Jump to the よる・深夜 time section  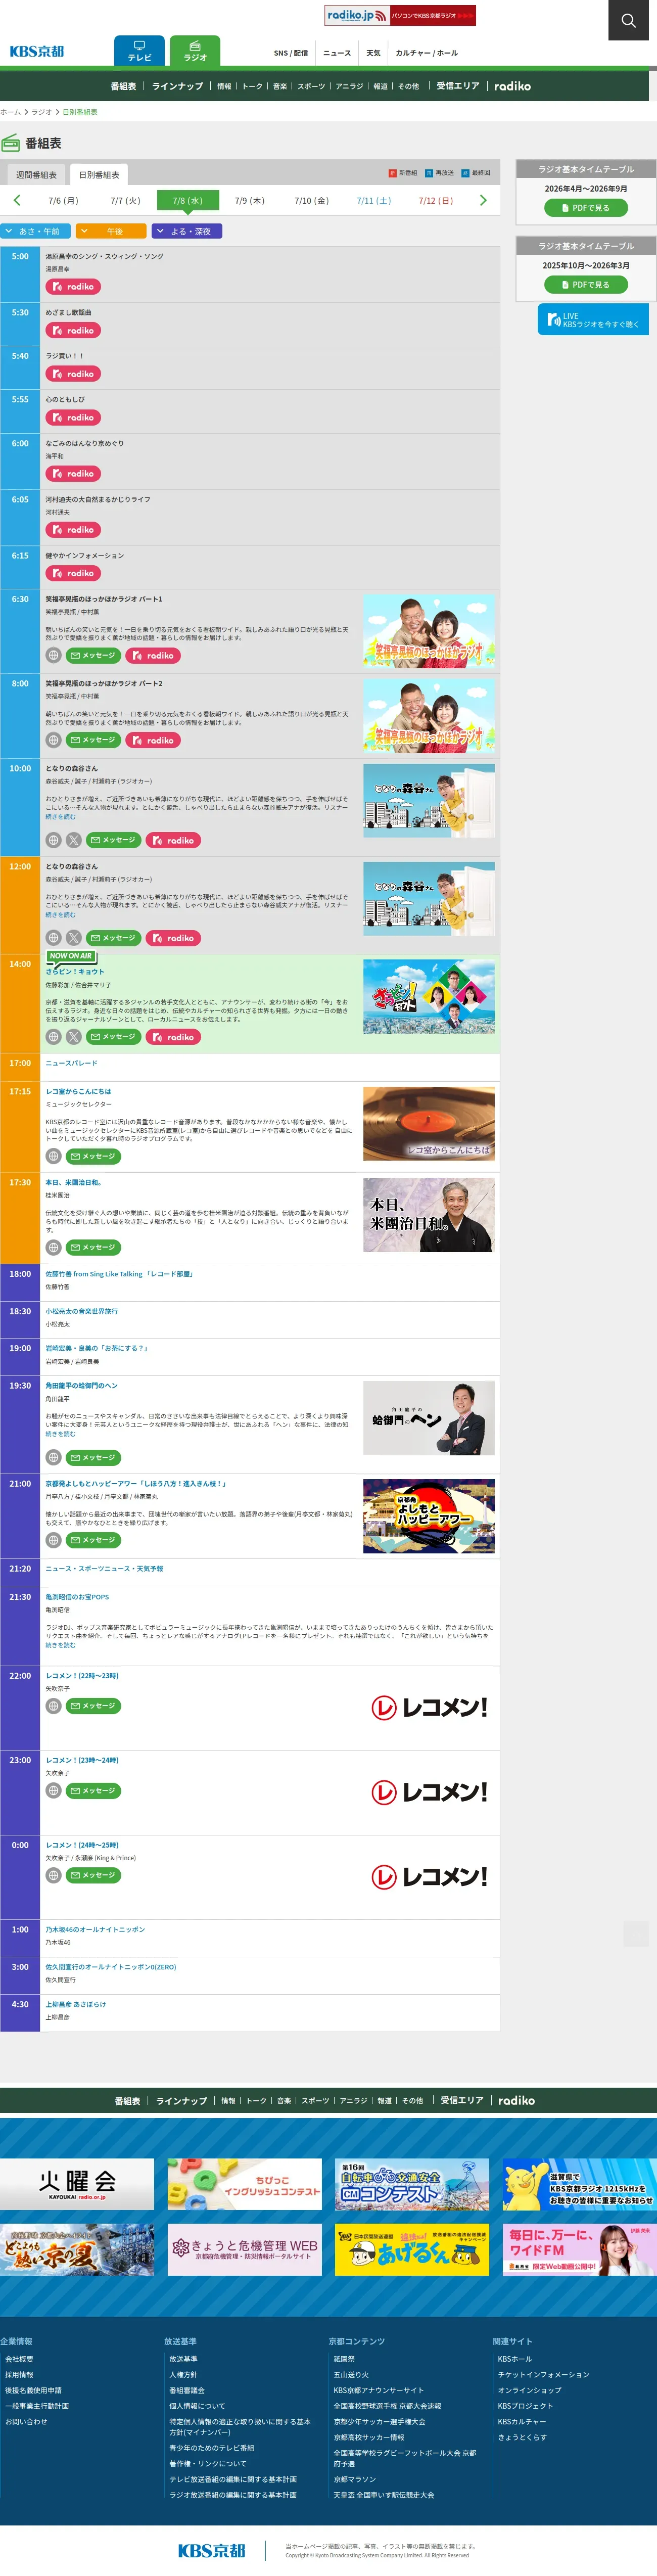click(187, 231)
